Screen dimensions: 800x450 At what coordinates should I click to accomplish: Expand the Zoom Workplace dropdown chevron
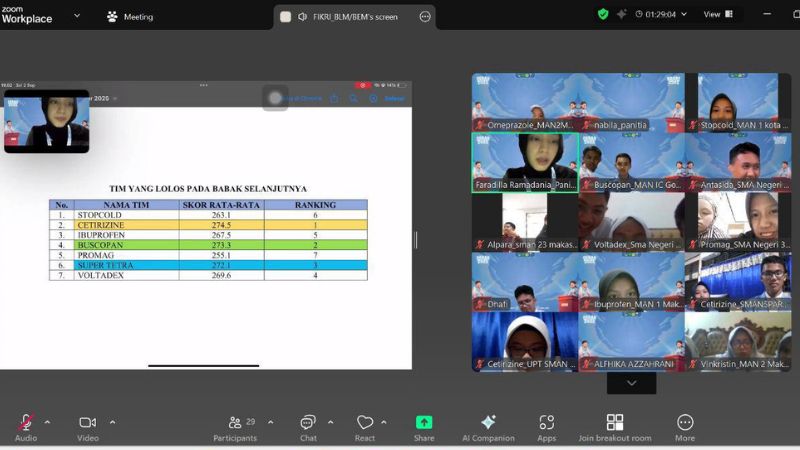pos(77,15)
